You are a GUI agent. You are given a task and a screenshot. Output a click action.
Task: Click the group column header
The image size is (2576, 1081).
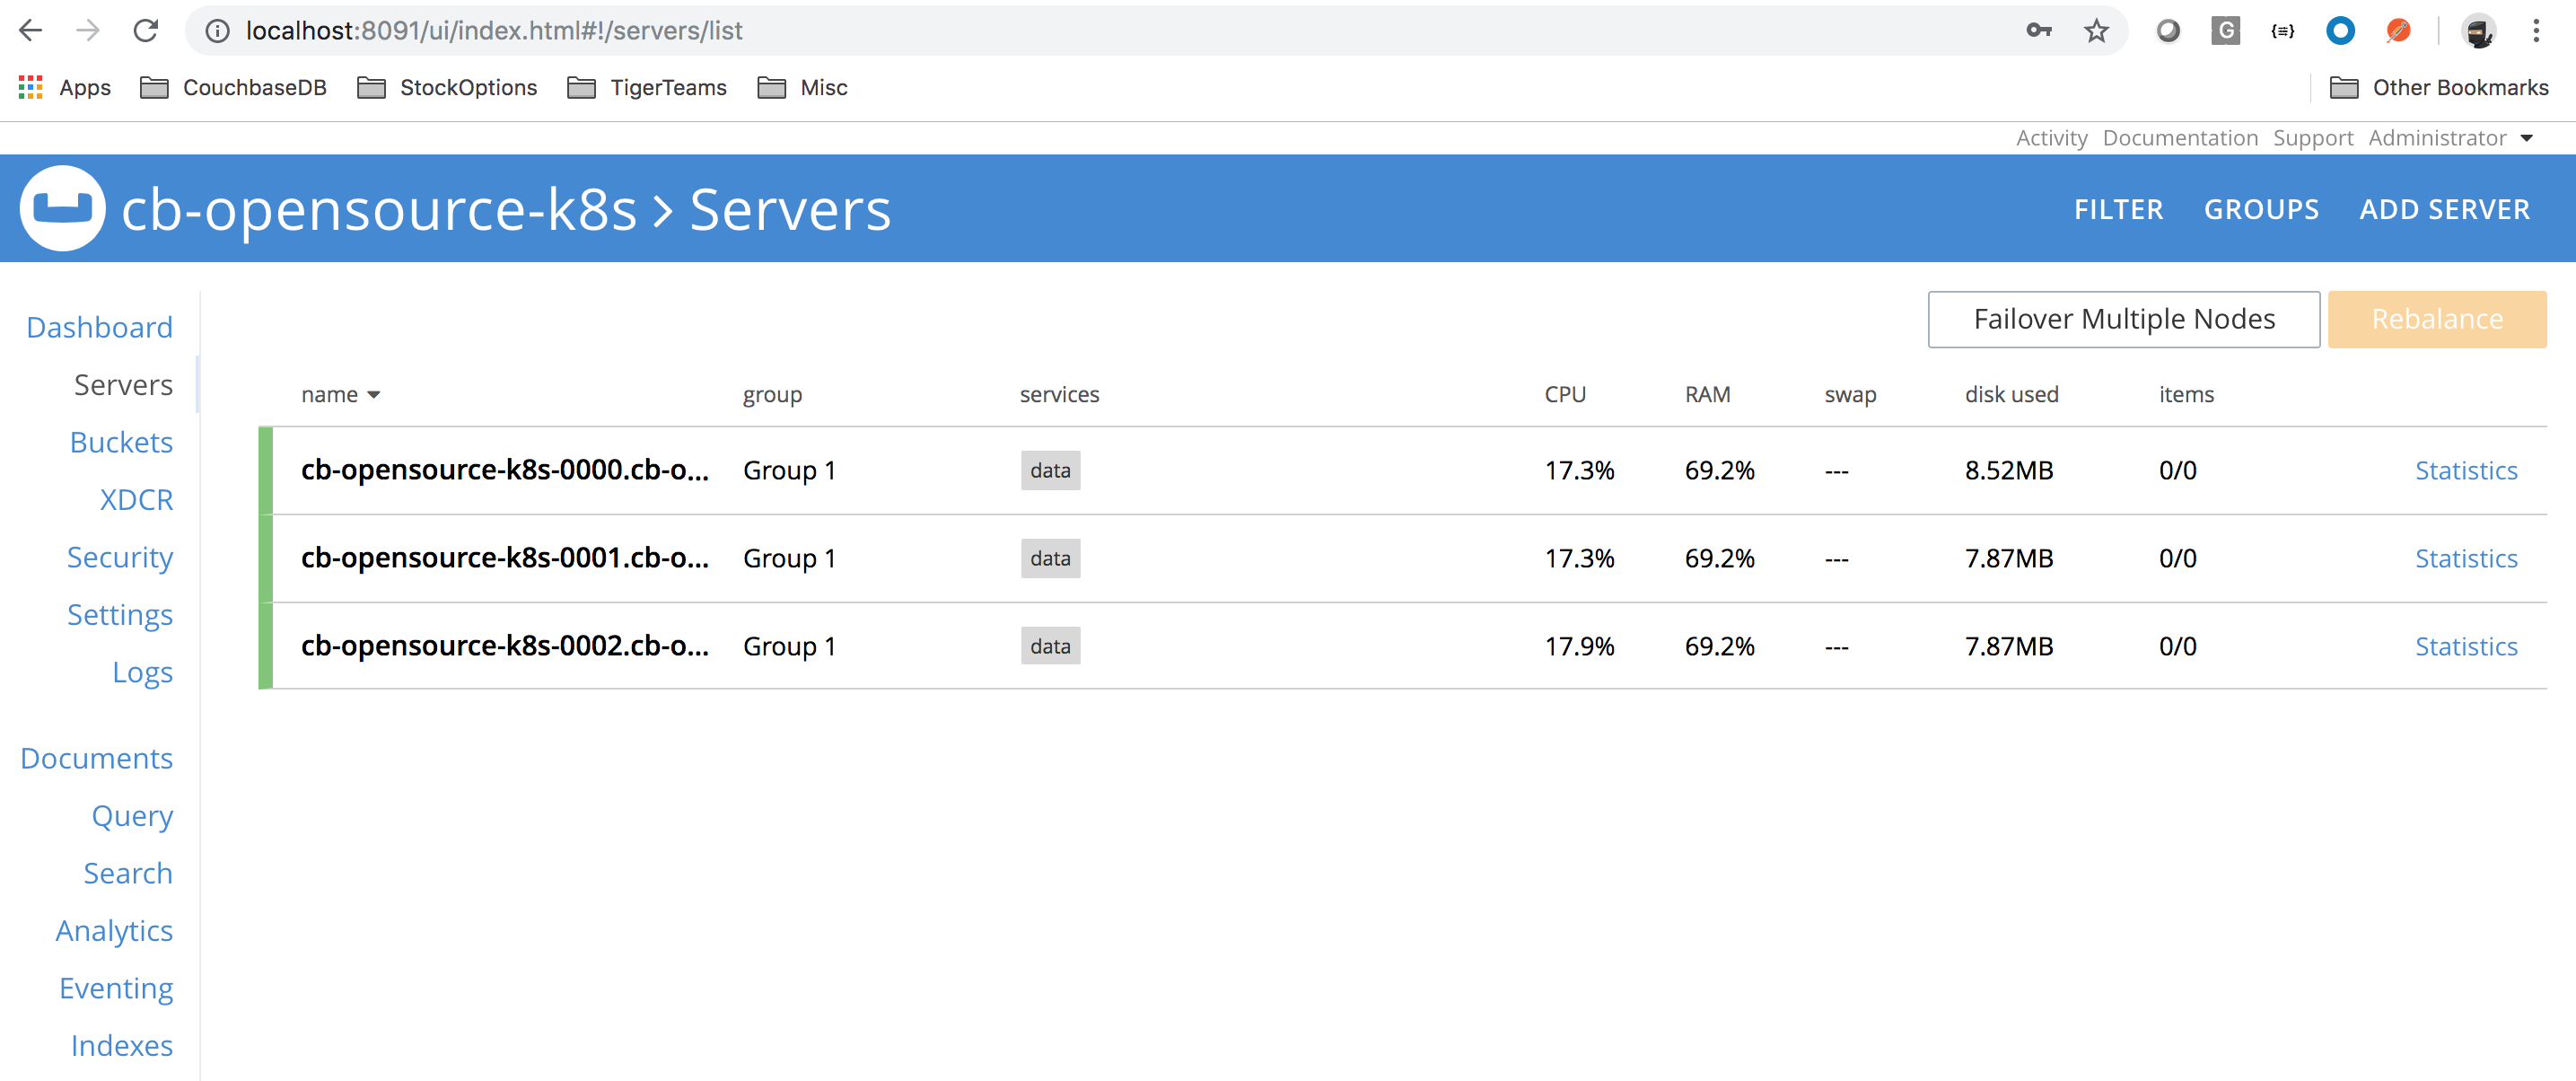(x=772, y=395)
